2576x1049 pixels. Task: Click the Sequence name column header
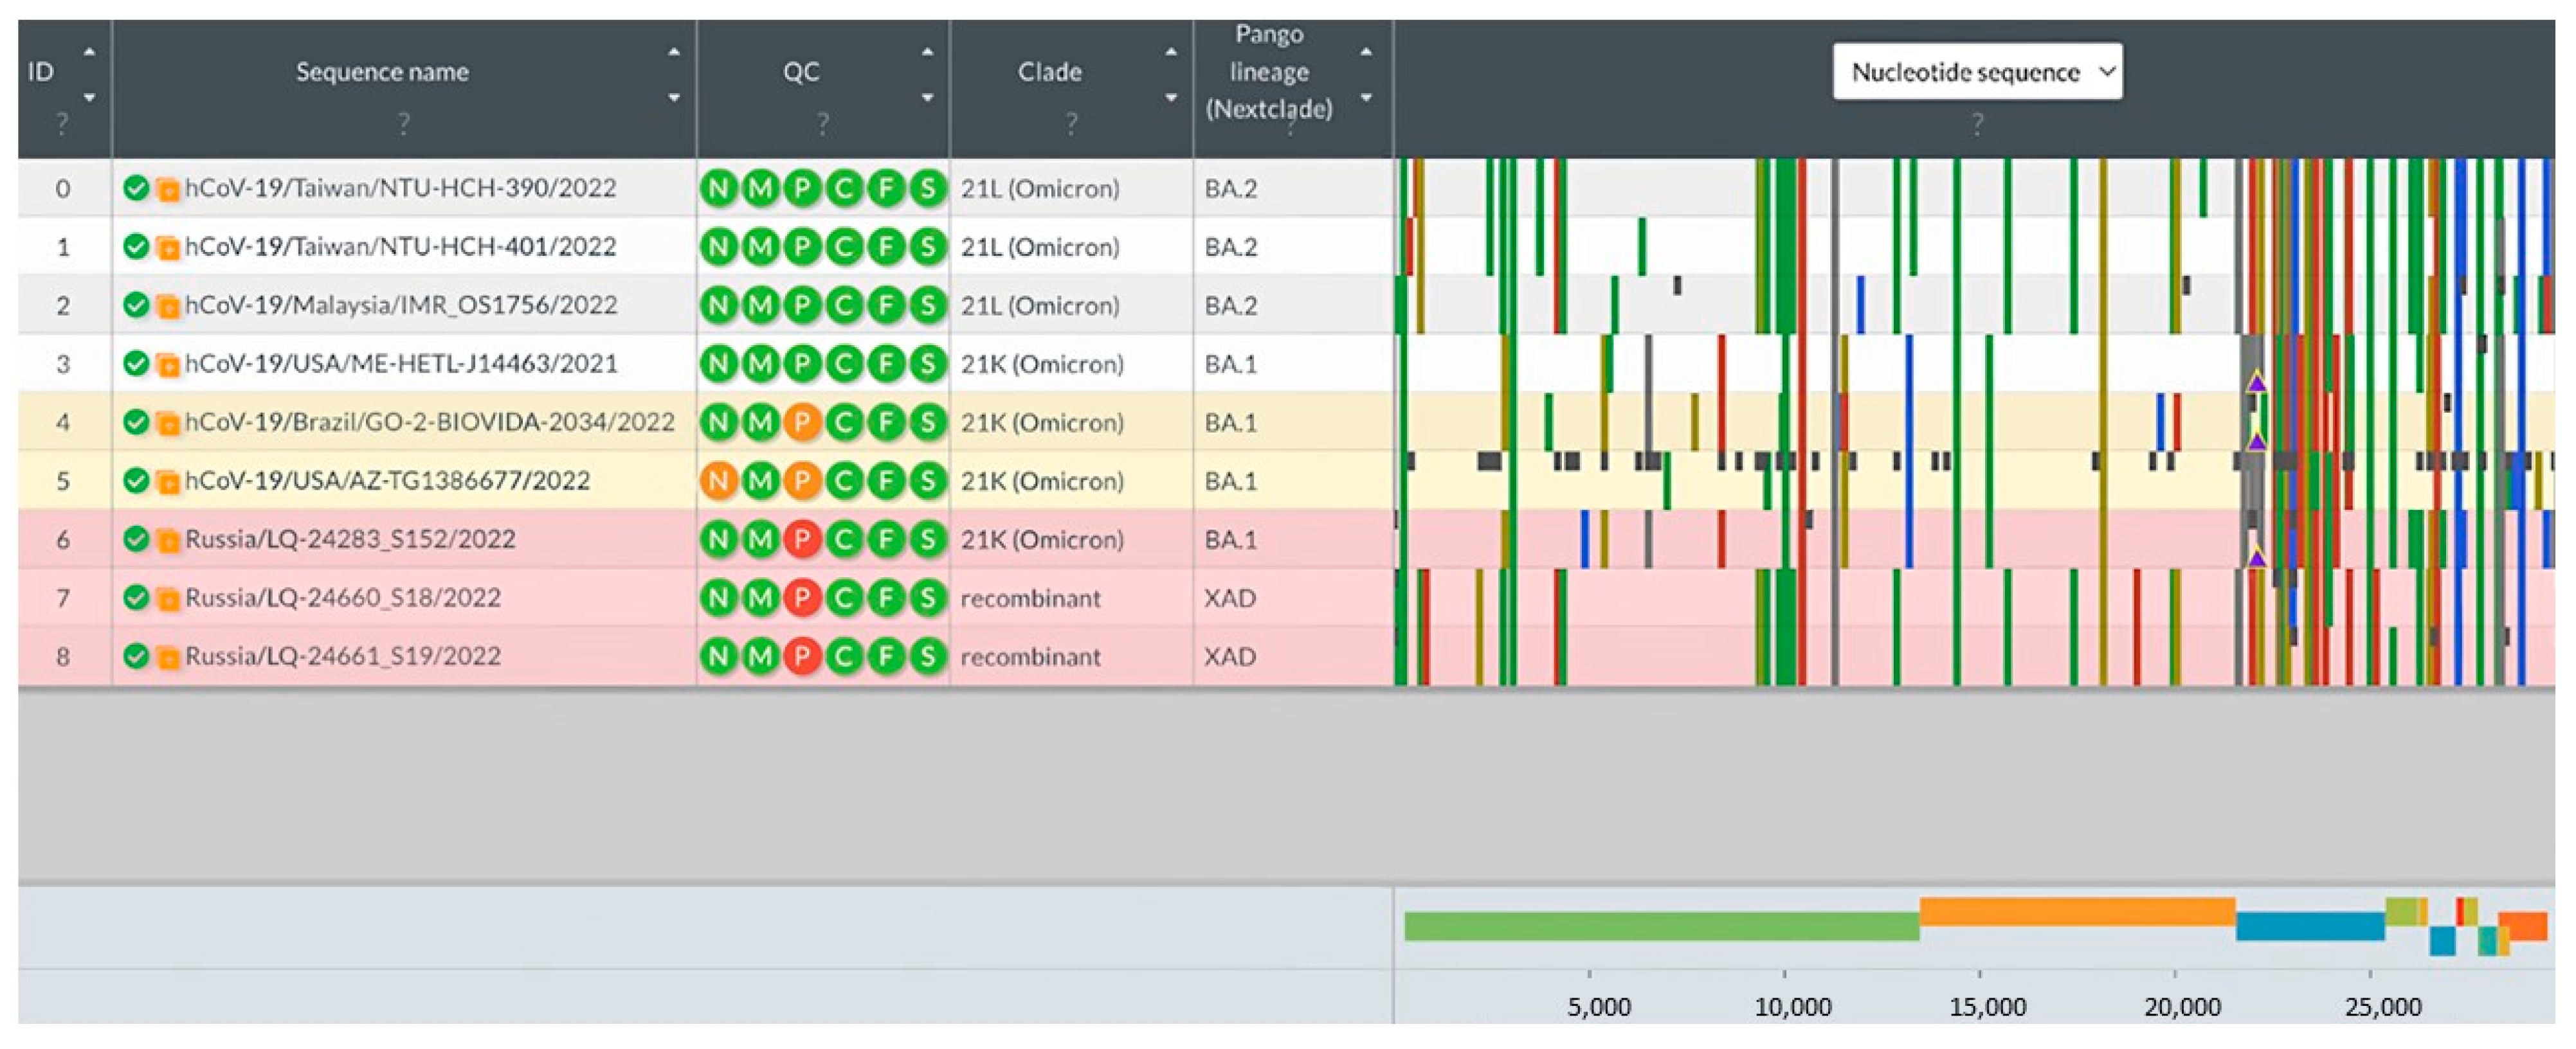382,72
